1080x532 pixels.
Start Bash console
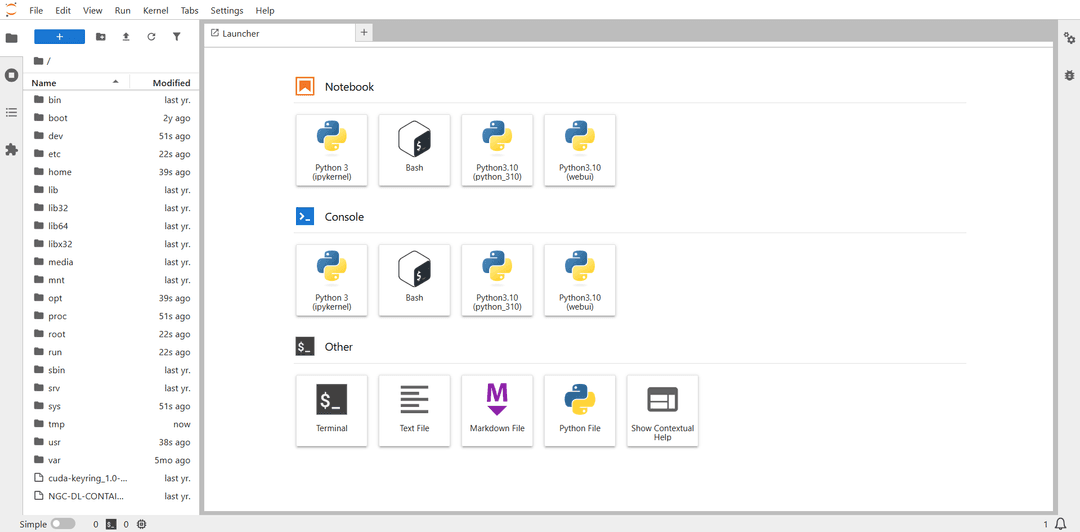(x=415, y=280)
